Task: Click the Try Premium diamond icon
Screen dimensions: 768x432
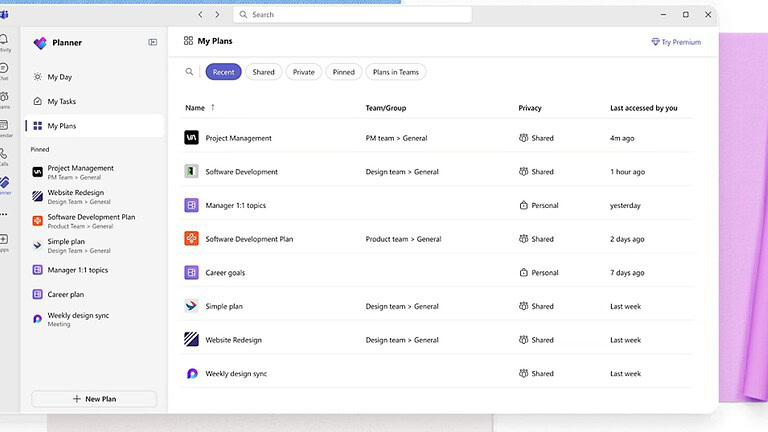Action: coord(655,42)
